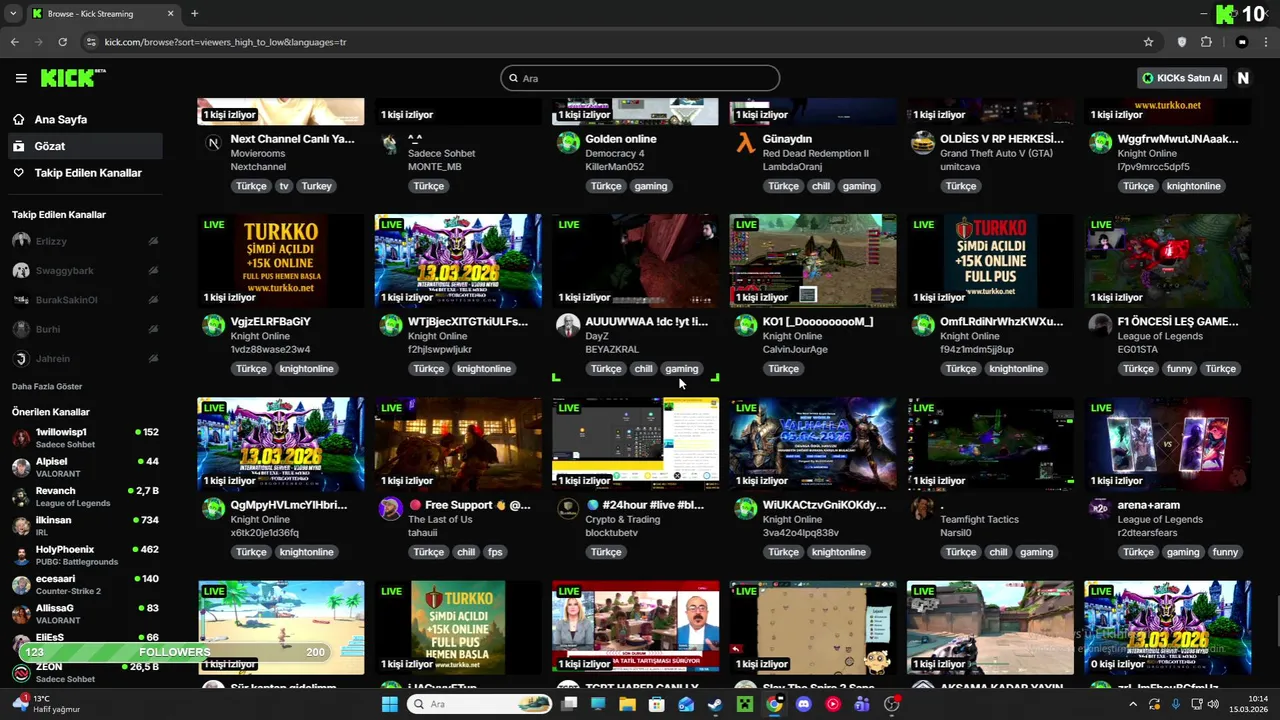This screenshot has height=720, width=1280.
Task: Open #24hour #live crypto stream thumbnail
Action: click(635, 443)
